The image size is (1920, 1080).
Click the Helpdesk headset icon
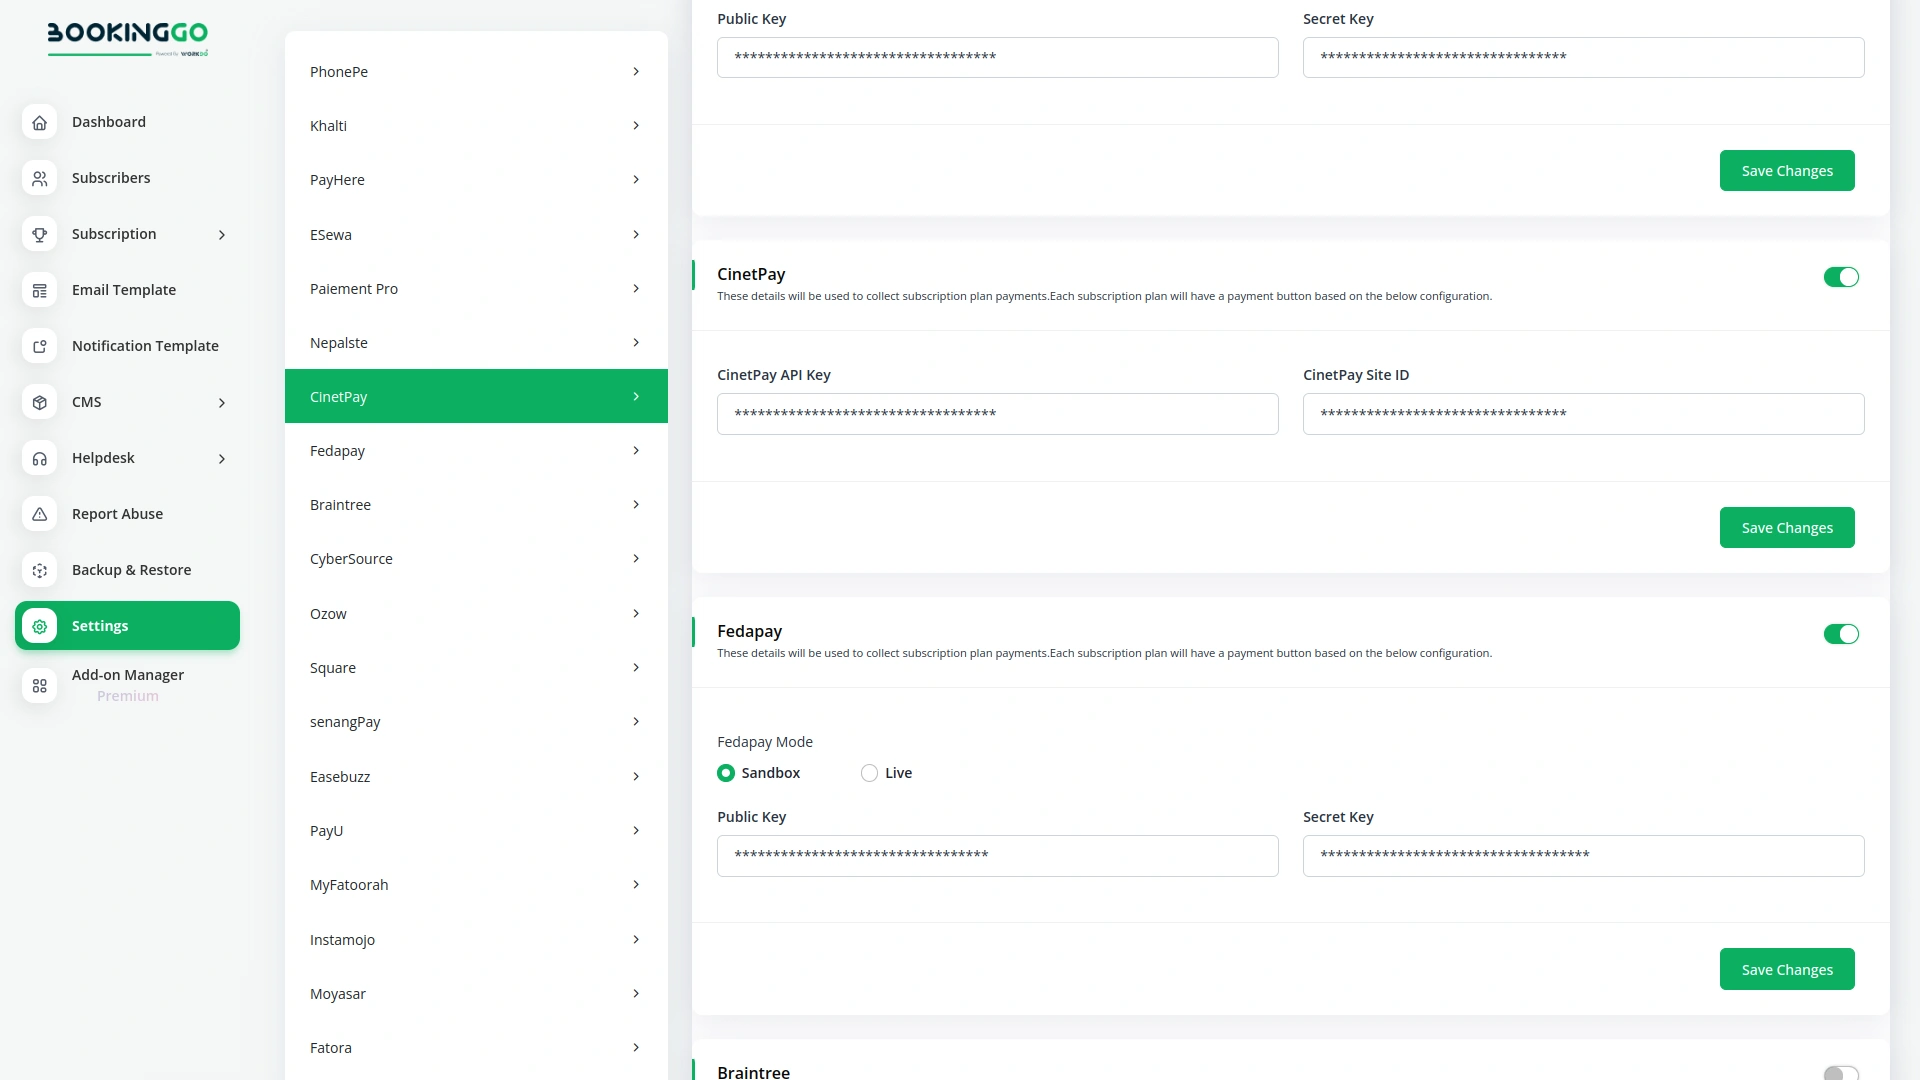pos(39,458)
